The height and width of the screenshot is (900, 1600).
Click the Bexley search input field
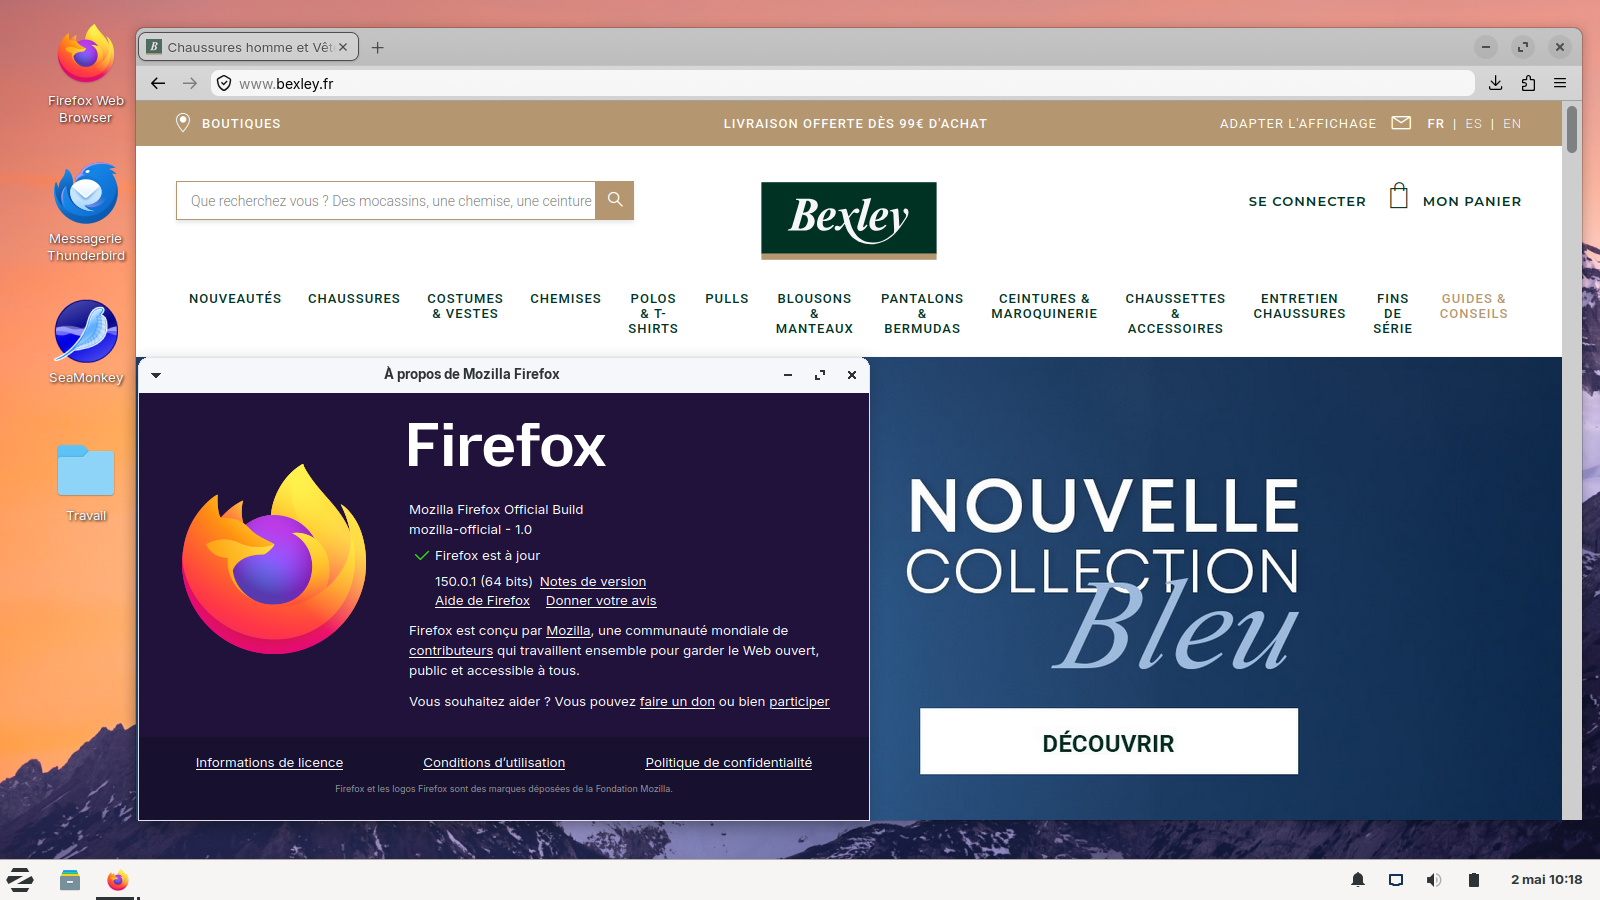pyautogui.click(x=386, y=200)
